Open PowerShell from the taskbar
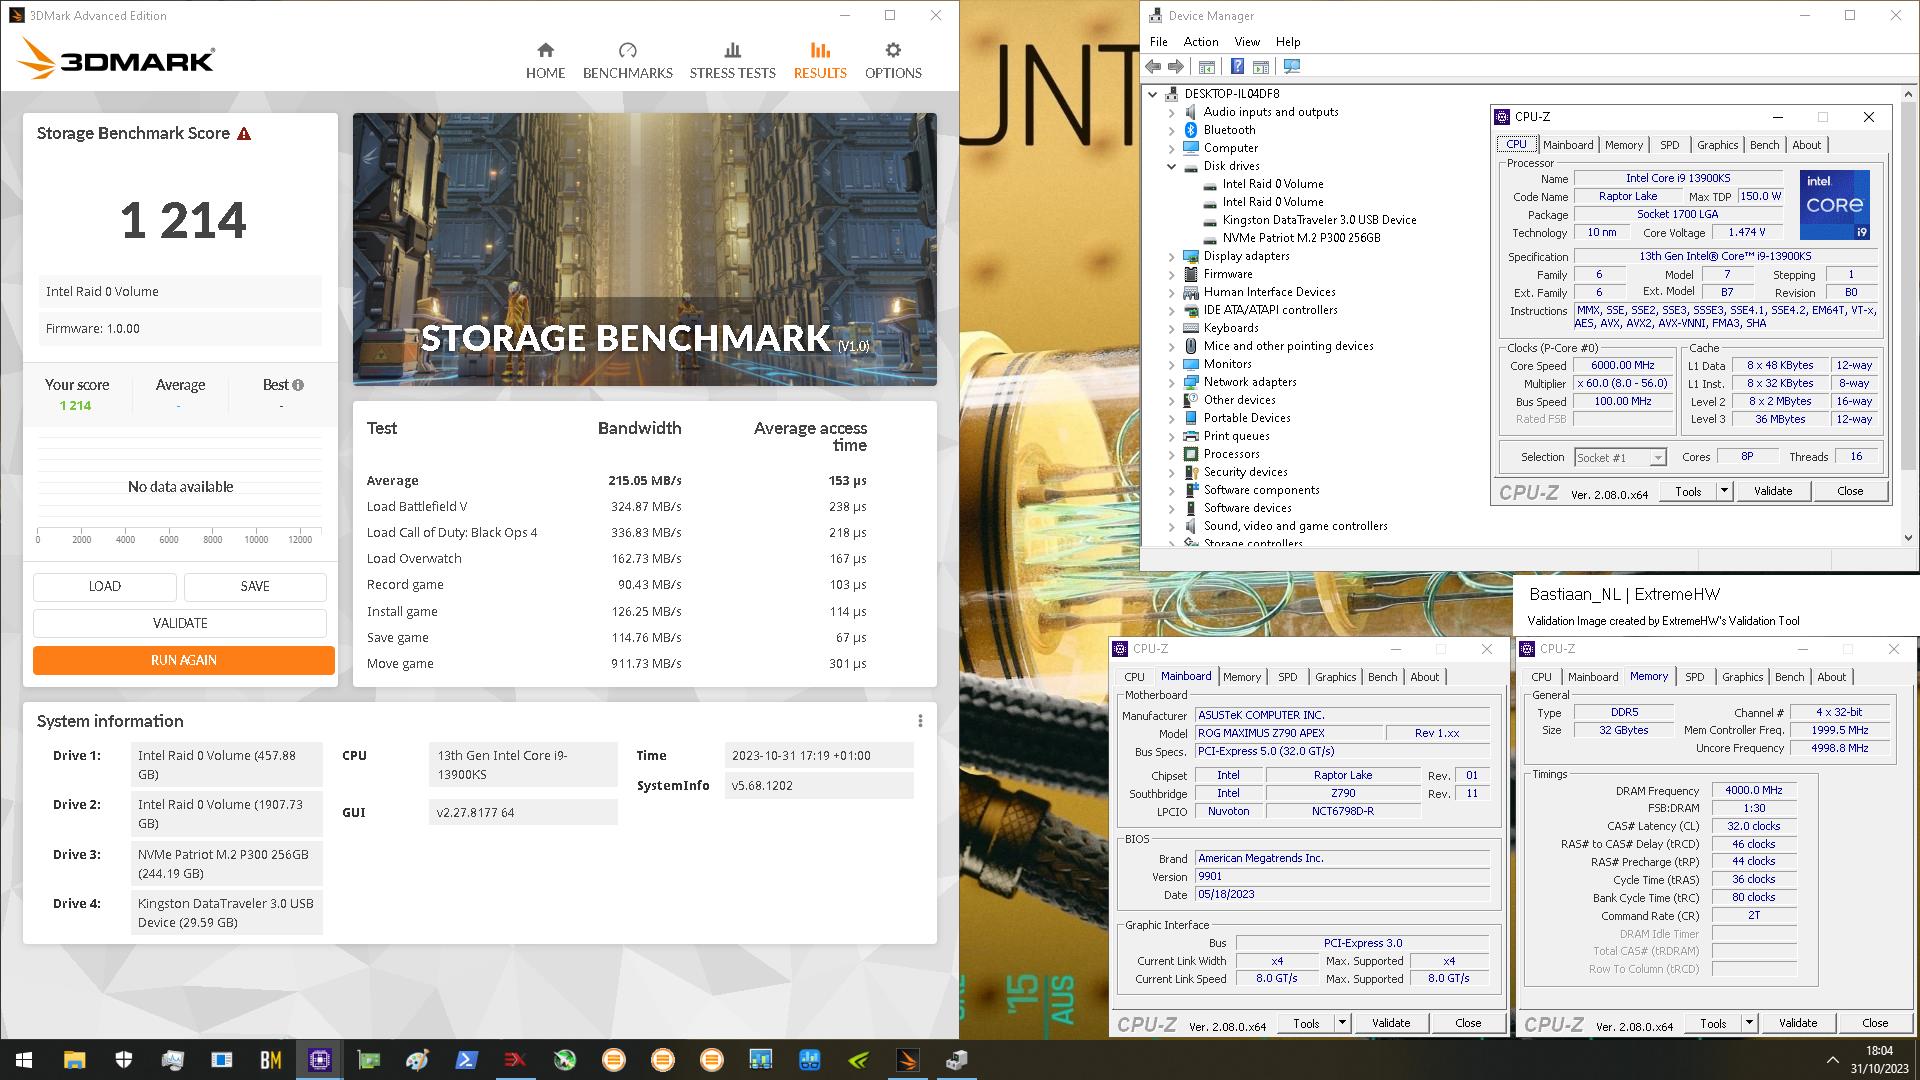Screen dimensions: 1920x1080 tap(466, 1060)
